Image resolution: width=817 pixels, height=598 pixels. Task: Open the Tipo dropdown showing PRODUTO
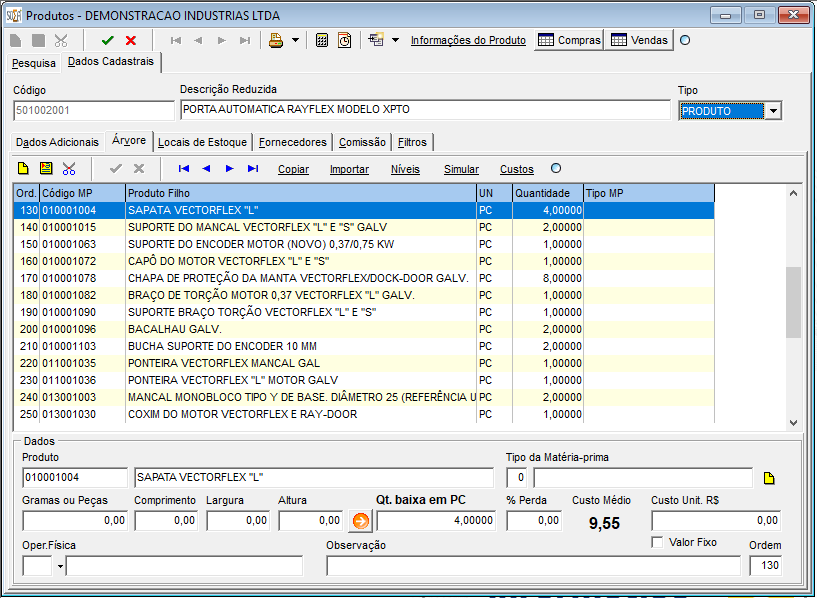tap(772, 111)
